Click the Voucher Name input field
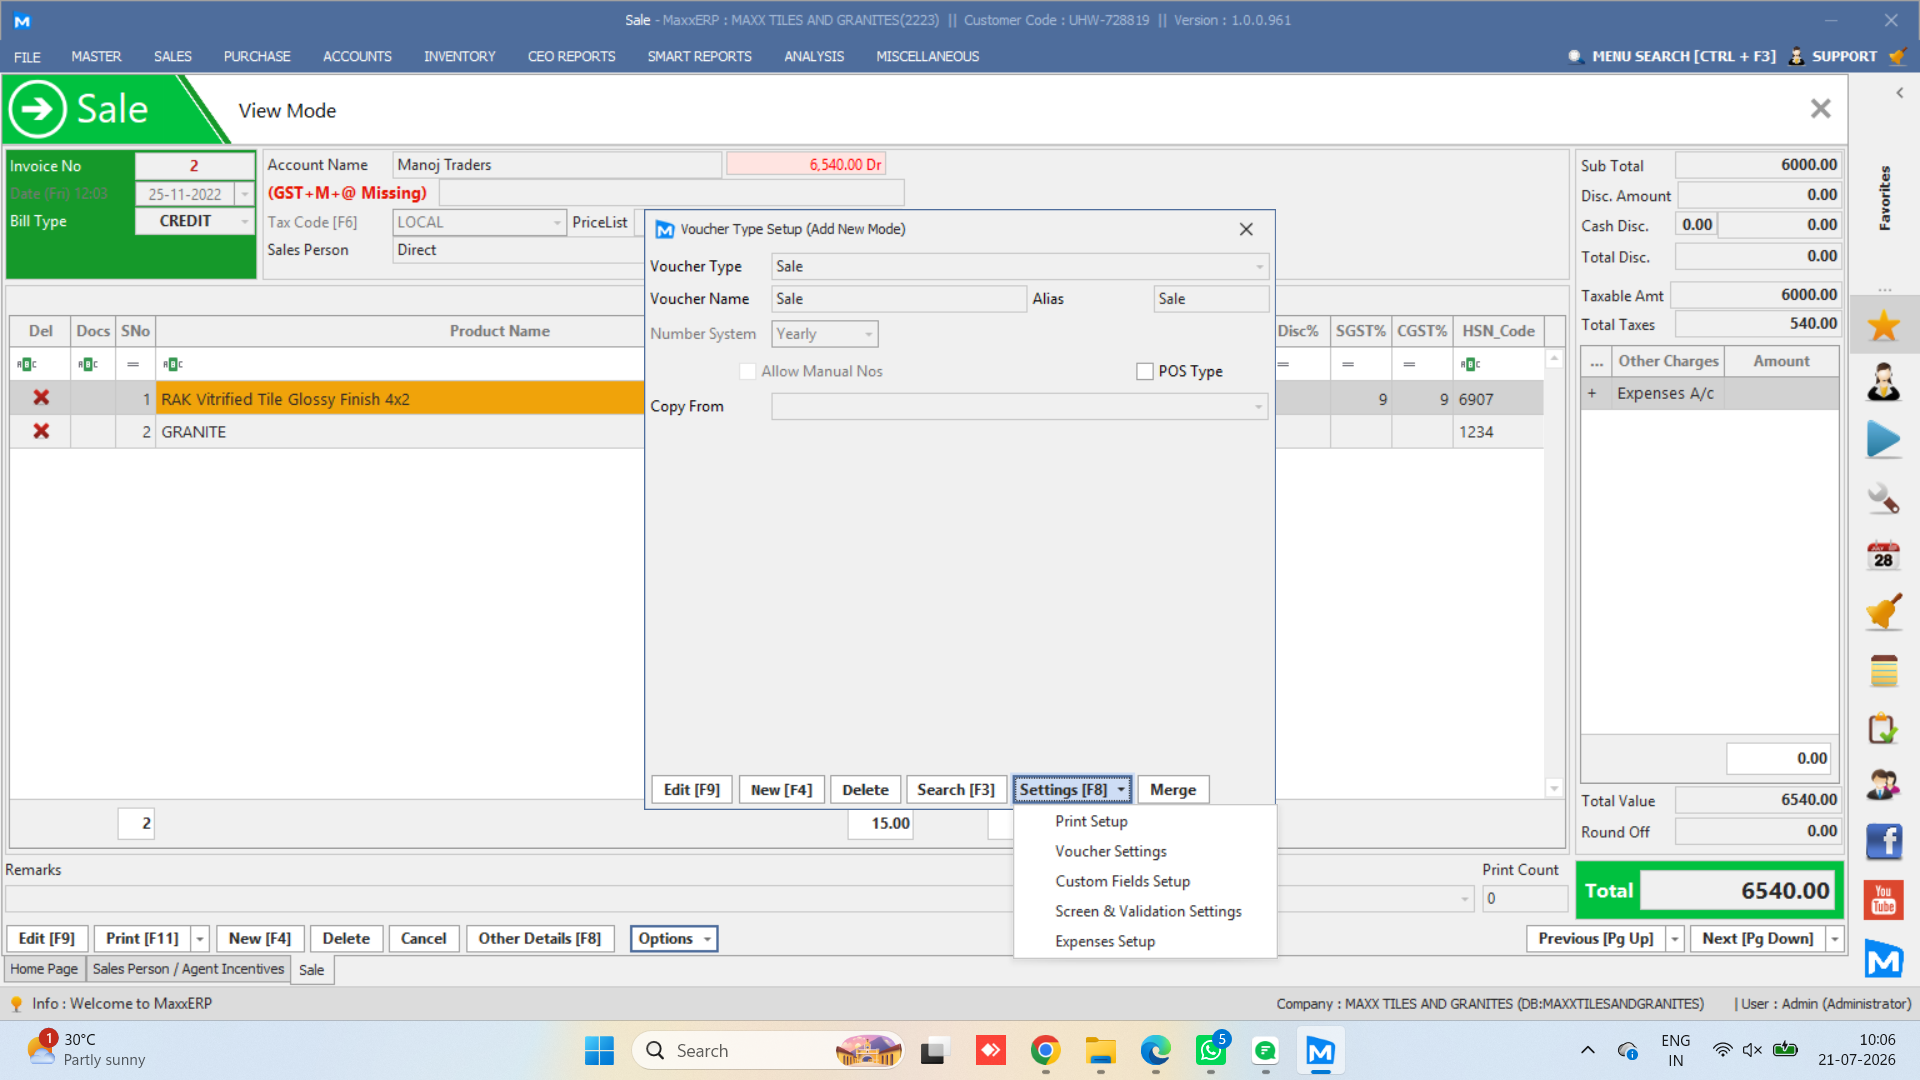 pos(898,299)
